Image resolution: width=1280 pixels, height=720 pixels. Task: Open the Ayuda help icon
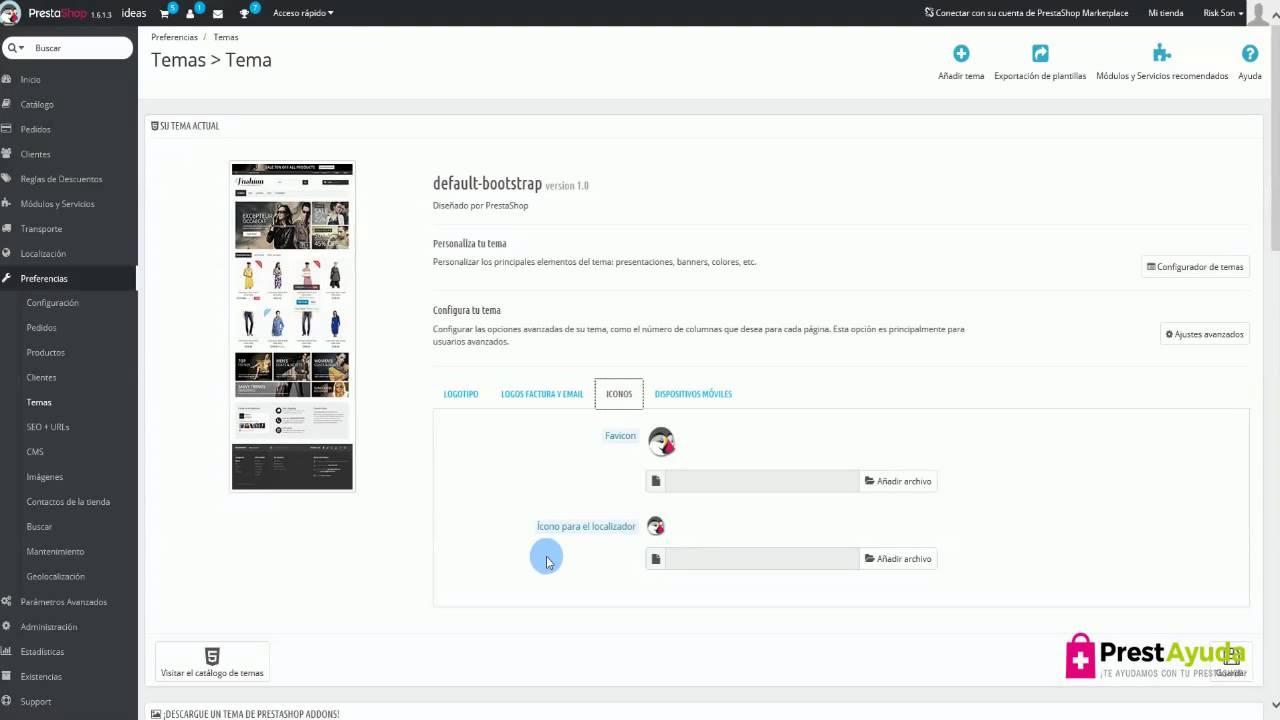(x=1249, y=53)
